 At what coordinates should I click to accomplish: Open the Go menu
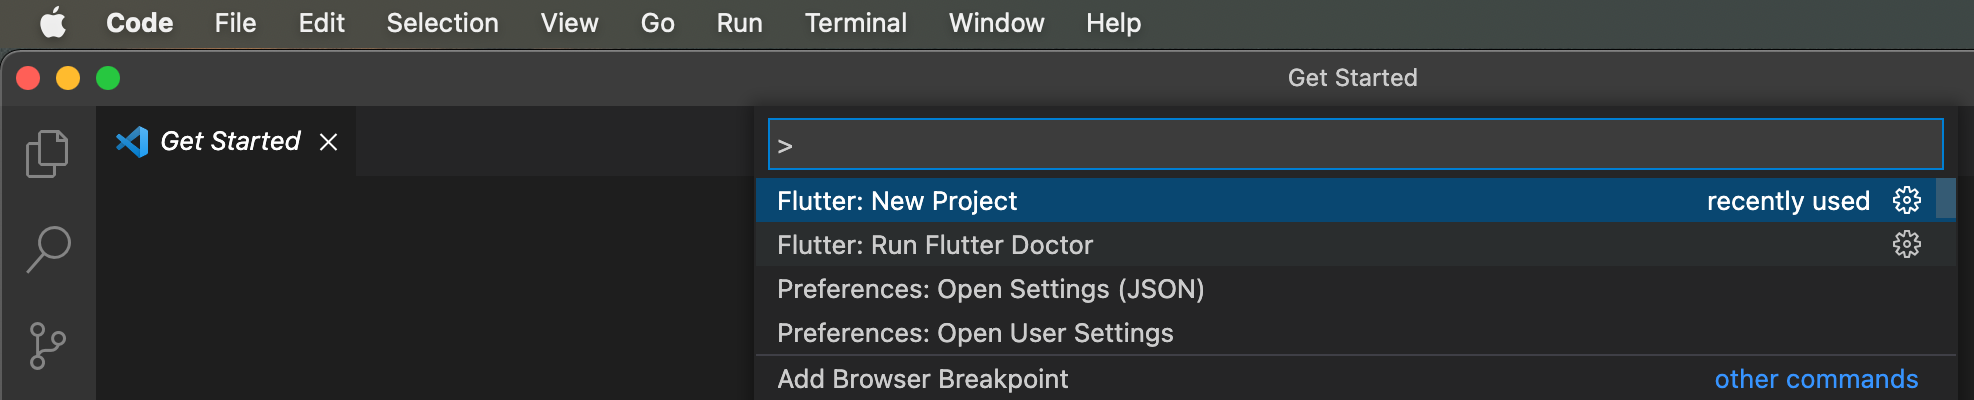point(657,23)
